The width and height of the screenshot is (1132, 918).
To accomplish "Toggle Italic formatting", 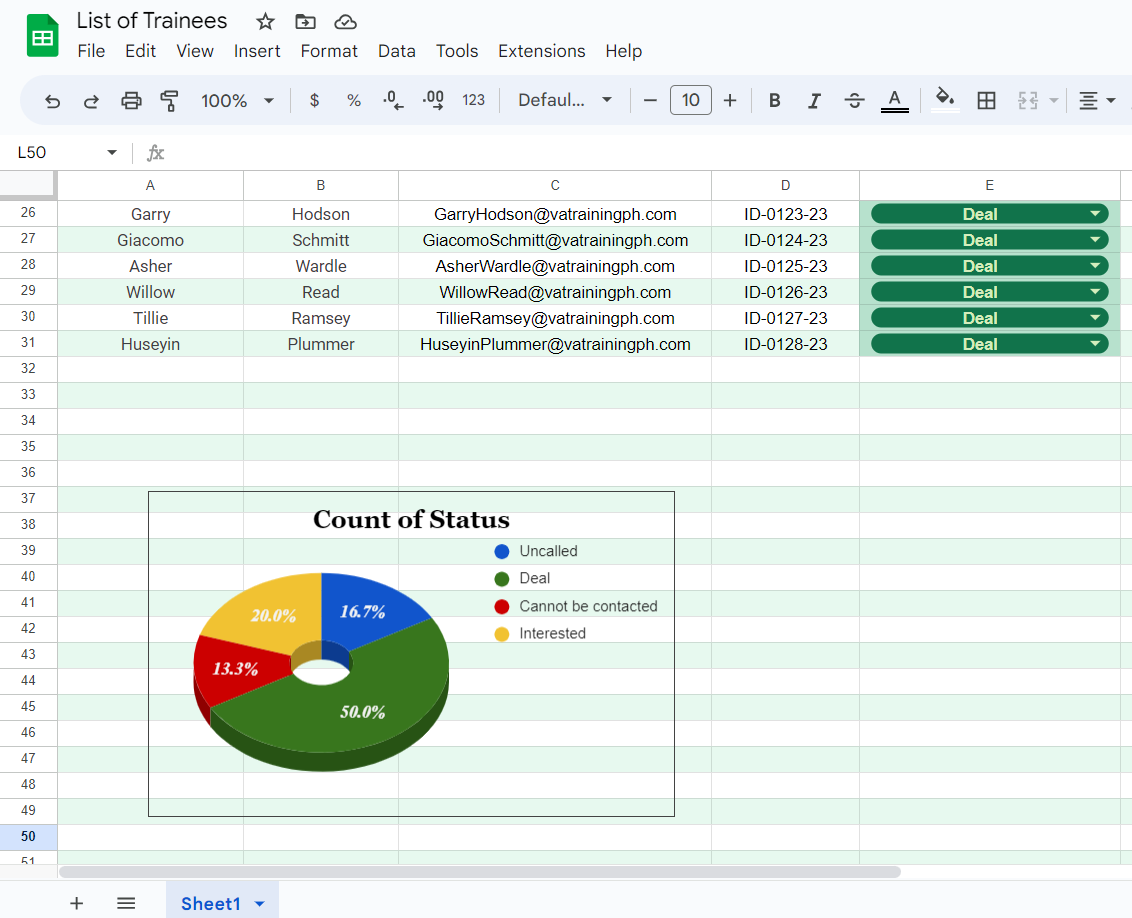I will (814, 100).
